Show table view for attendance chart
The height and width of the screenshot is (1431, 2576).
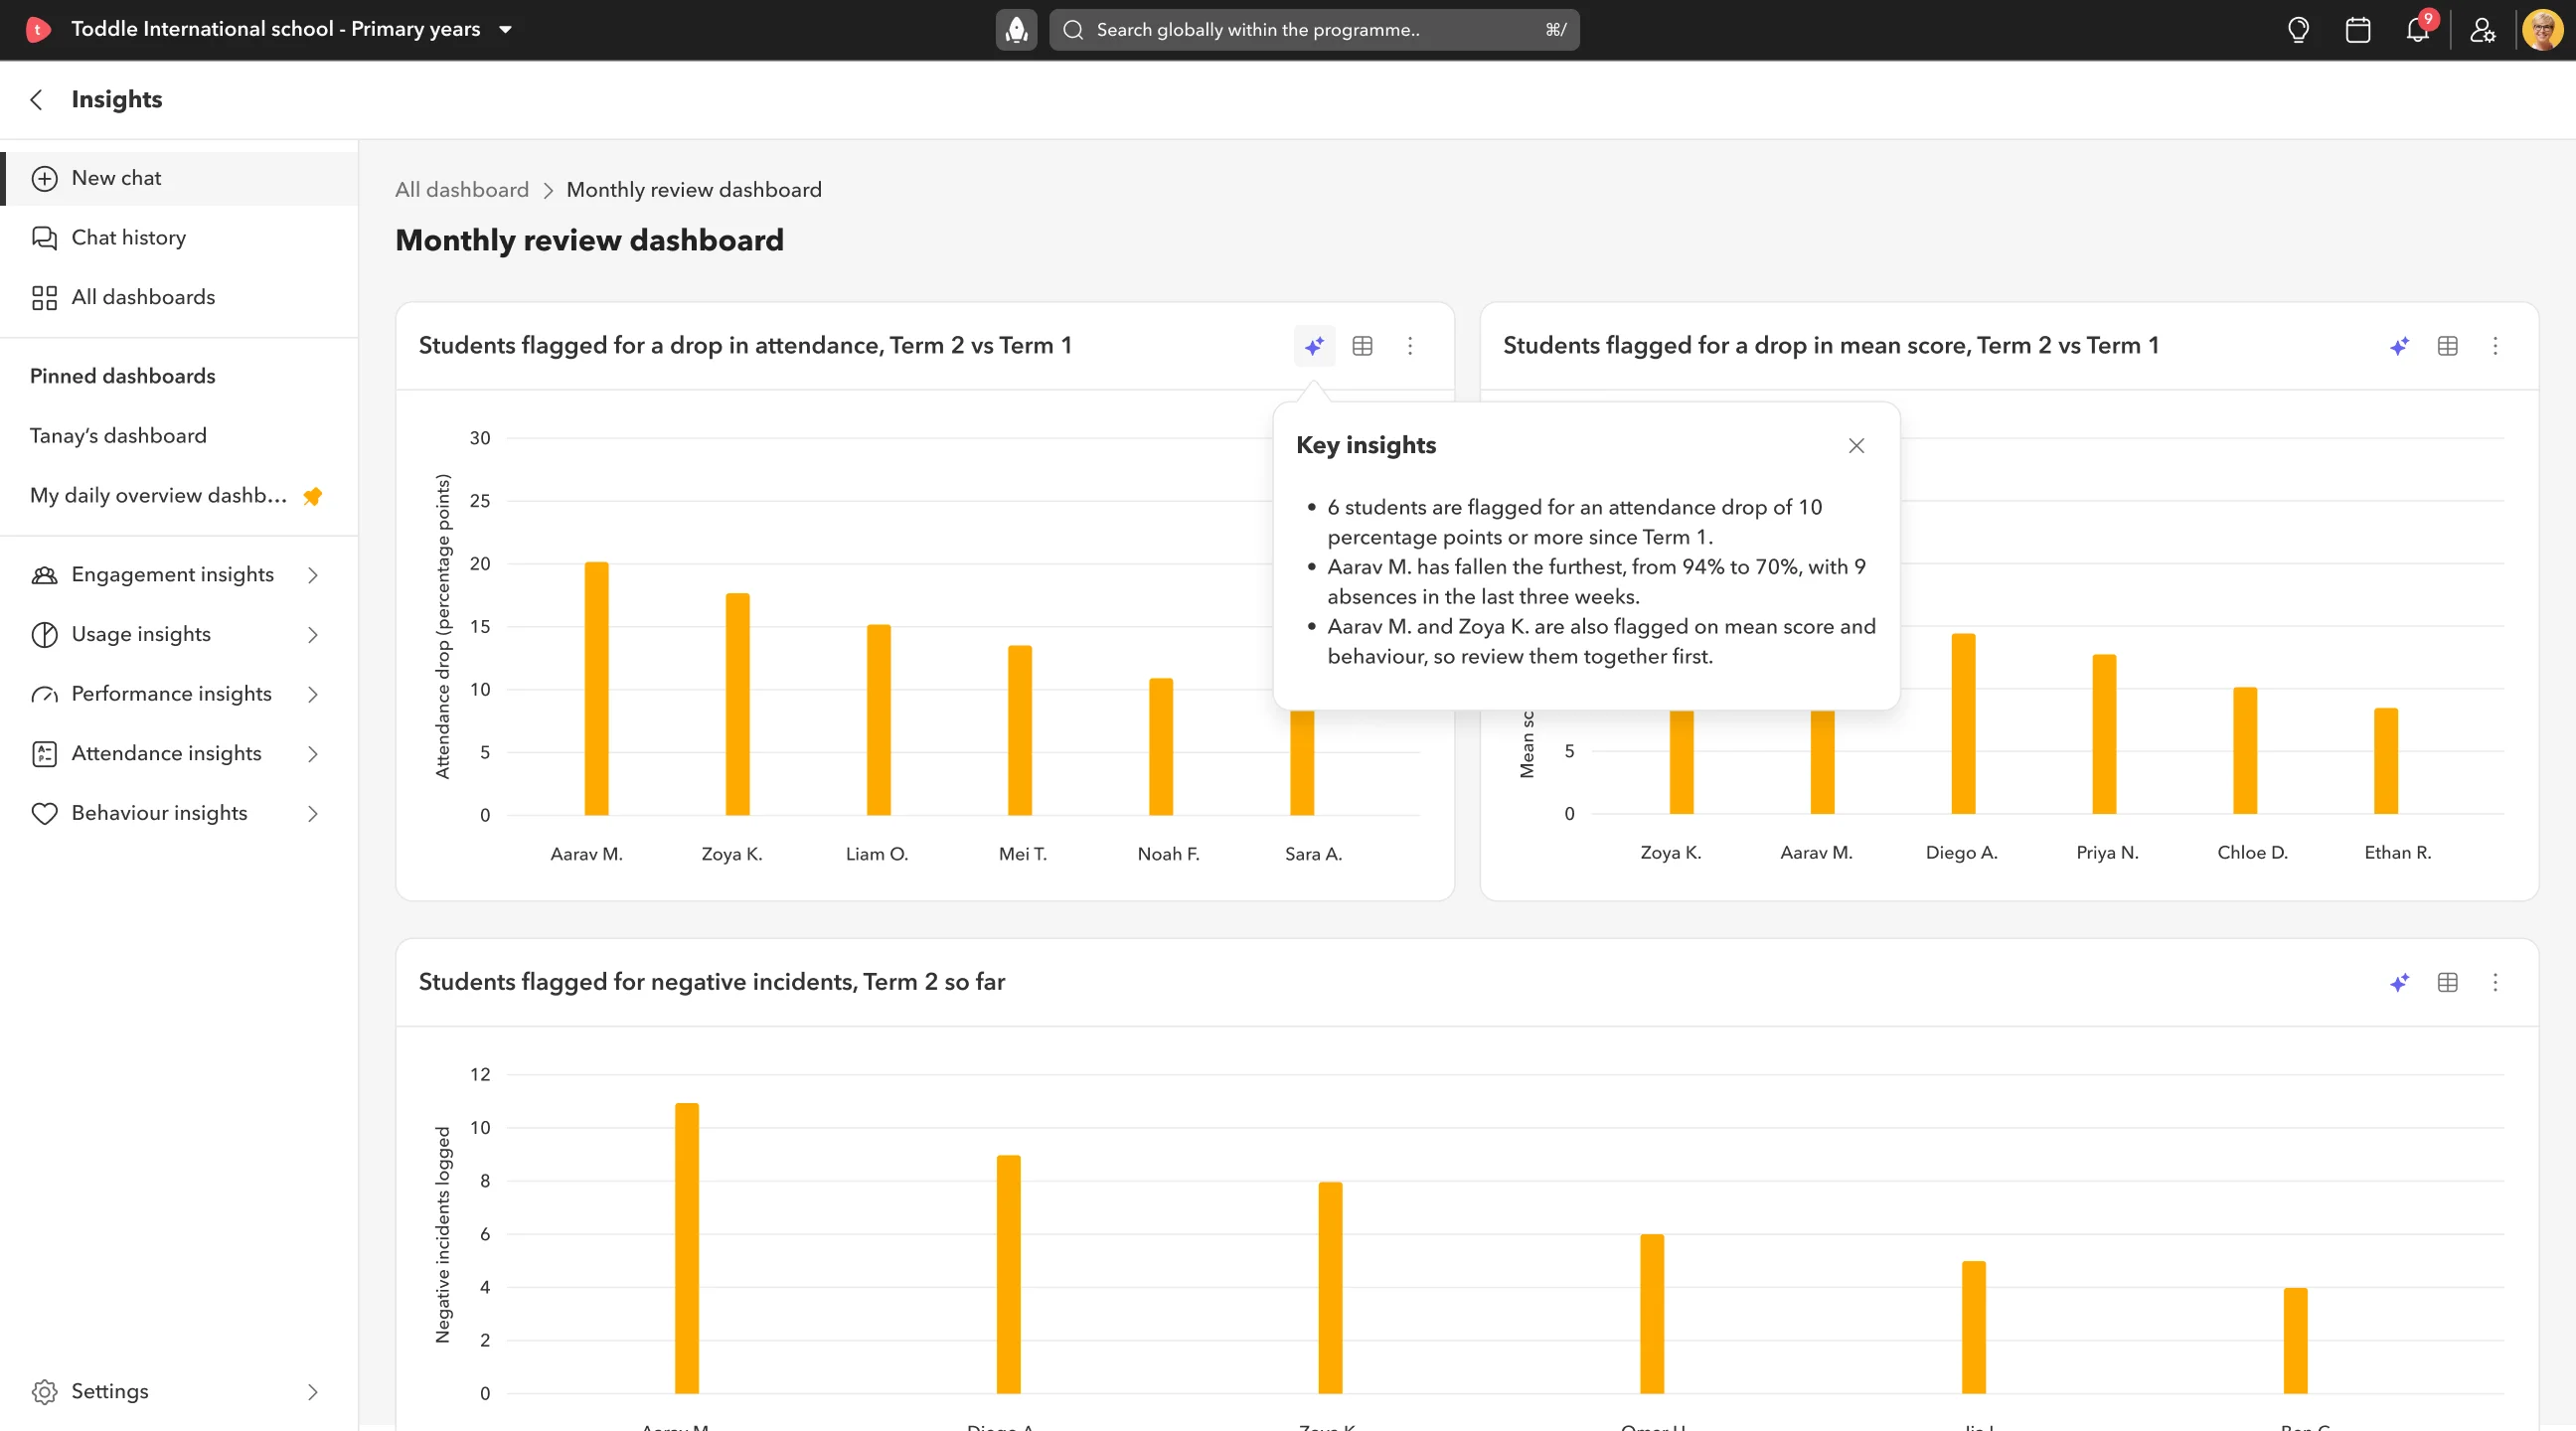[x=1362, y=346]
